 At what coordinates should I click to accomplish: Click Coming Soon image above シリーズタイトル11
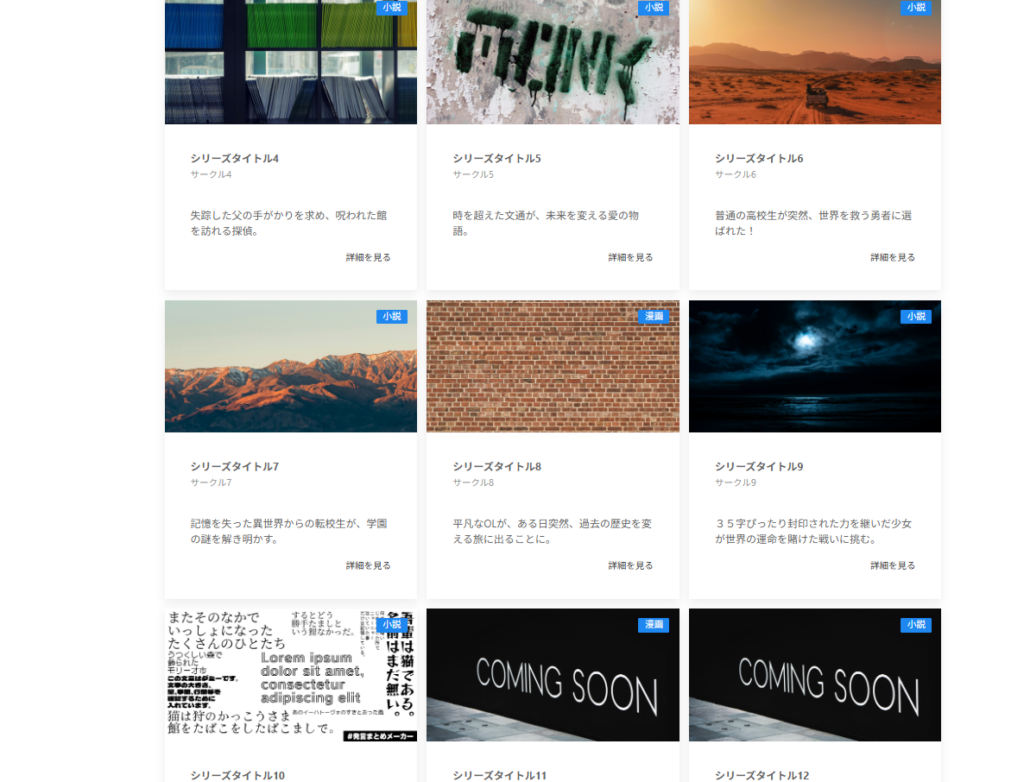coord(552,675)
